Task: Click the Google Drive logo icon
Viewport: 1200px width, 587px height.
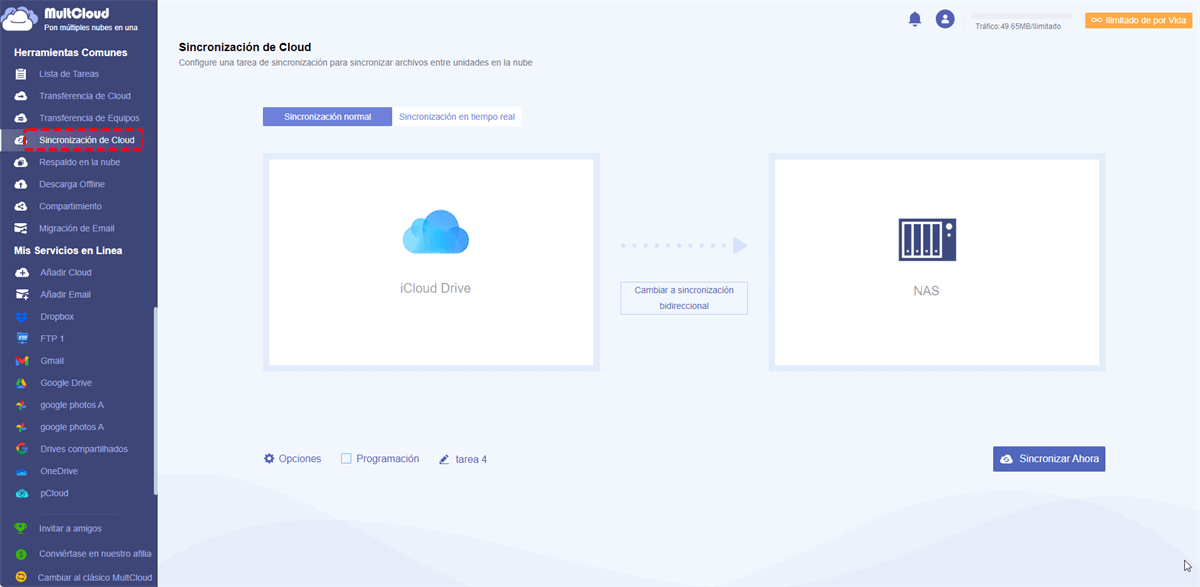Action: [x=21, y=383]
